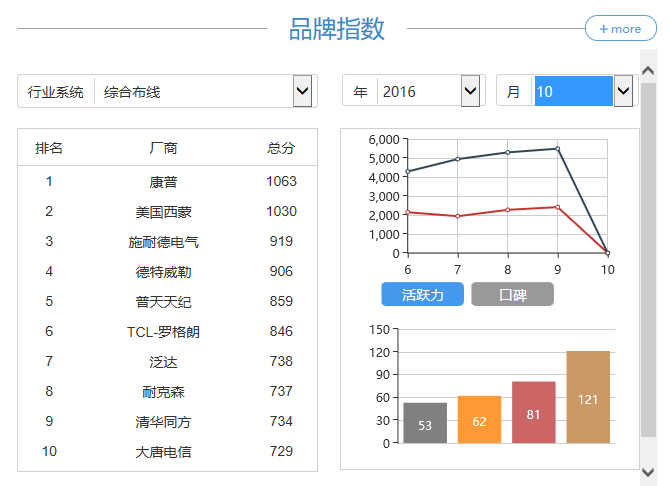Select vendor 德特威勒 in the table
This screenshot has height=486, width=670.
[163, 271]
